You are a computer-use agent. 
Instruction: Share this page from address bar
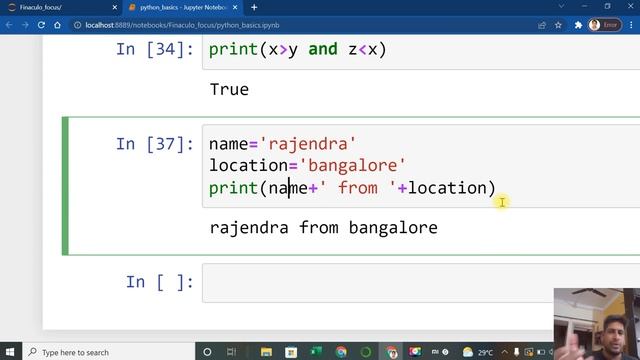[542, 25]
